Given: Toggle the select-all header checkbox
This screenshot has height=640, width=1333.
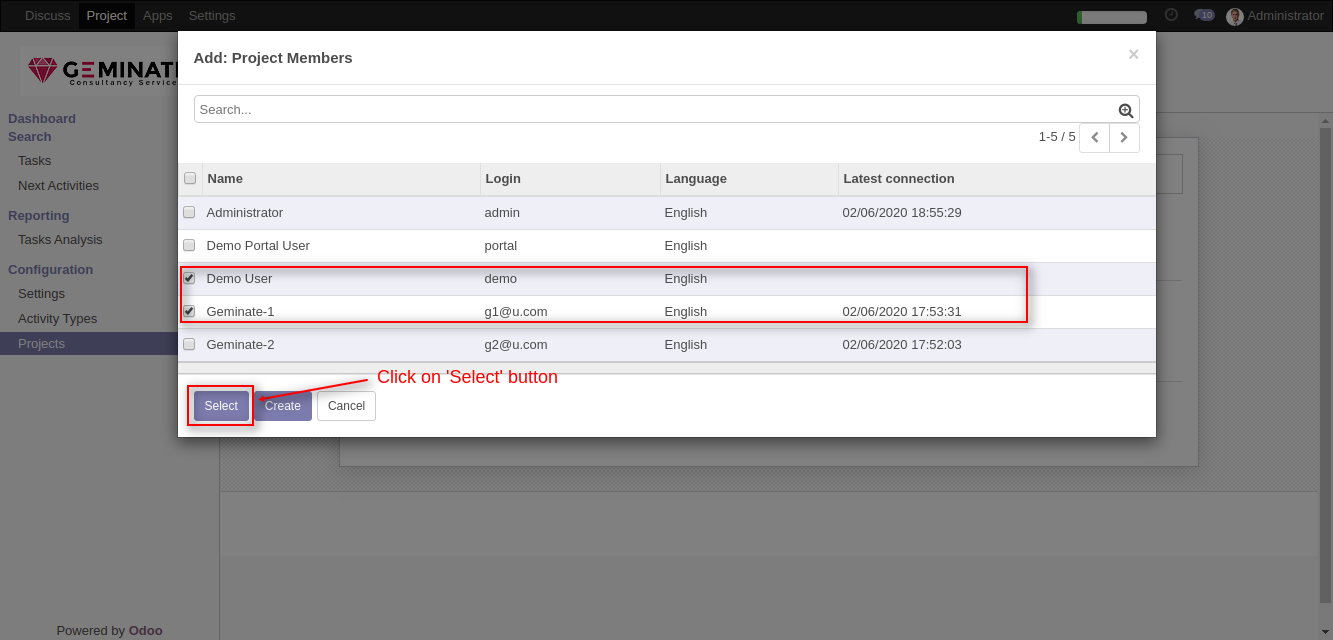Looking at the screenshot, I should (190, 179).
